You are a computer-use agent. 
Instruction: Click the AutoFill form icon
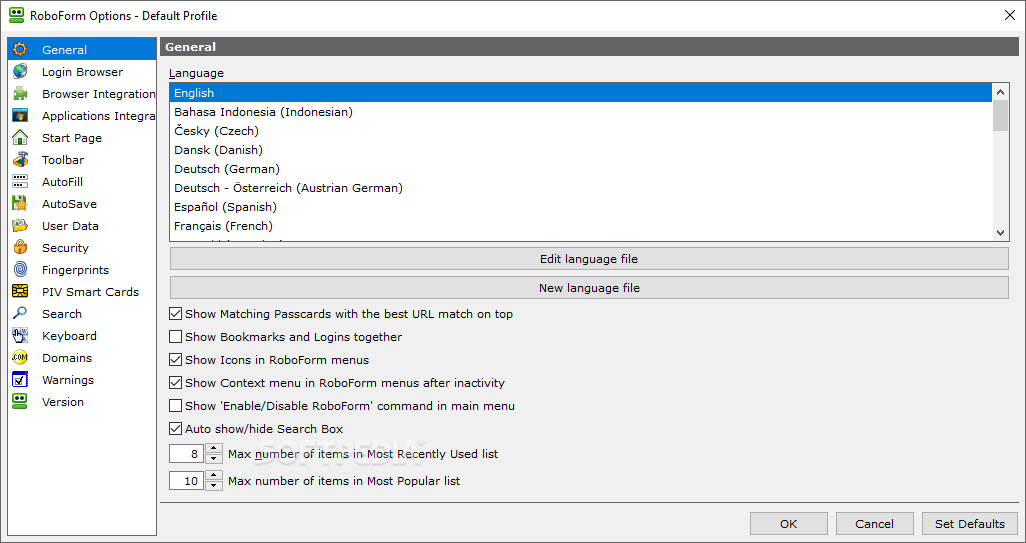pos(20,182)
